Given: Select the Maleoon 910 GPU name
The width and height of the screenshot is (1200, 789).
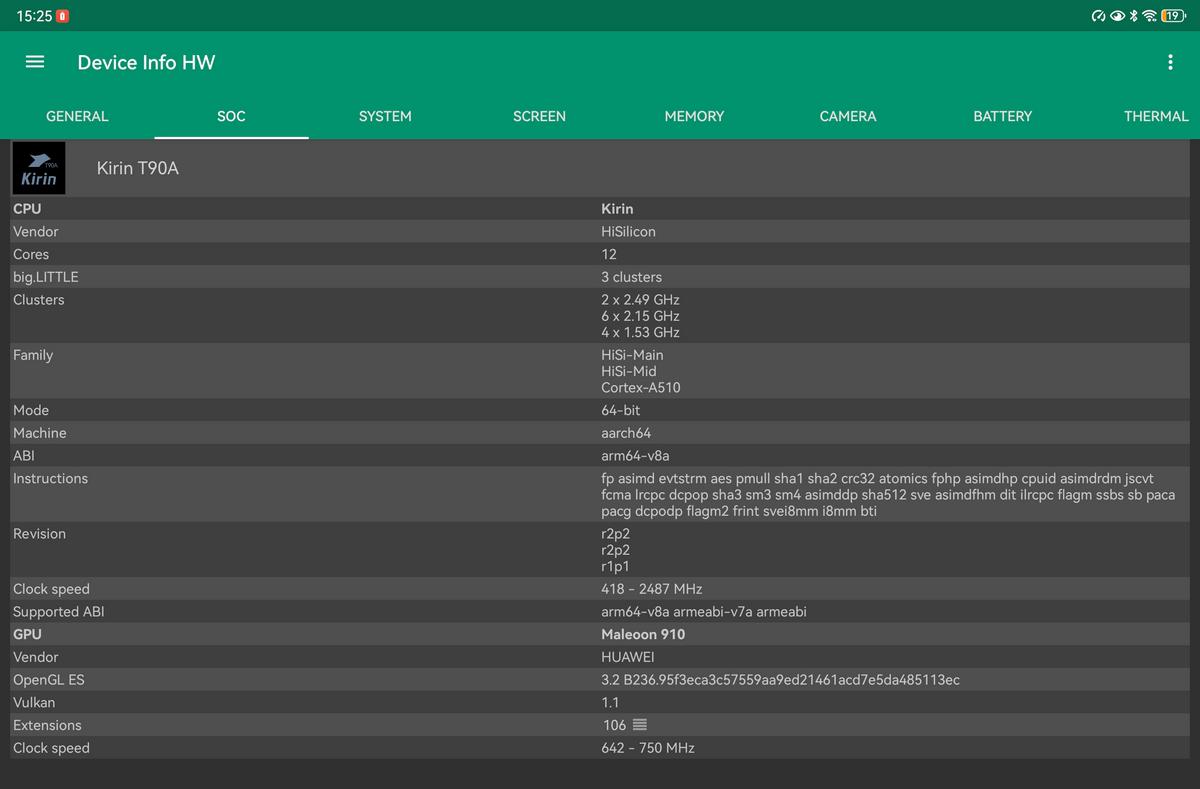Looking at the screenshot, I should coord(643,634).
